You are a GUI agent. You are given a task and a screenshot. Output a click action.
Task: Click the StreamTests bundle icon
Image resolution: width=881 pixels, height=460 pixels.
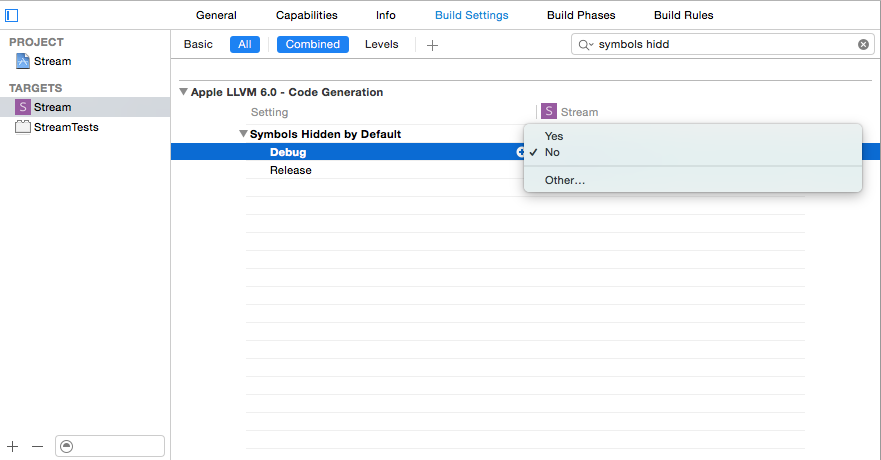pos(22,127)
